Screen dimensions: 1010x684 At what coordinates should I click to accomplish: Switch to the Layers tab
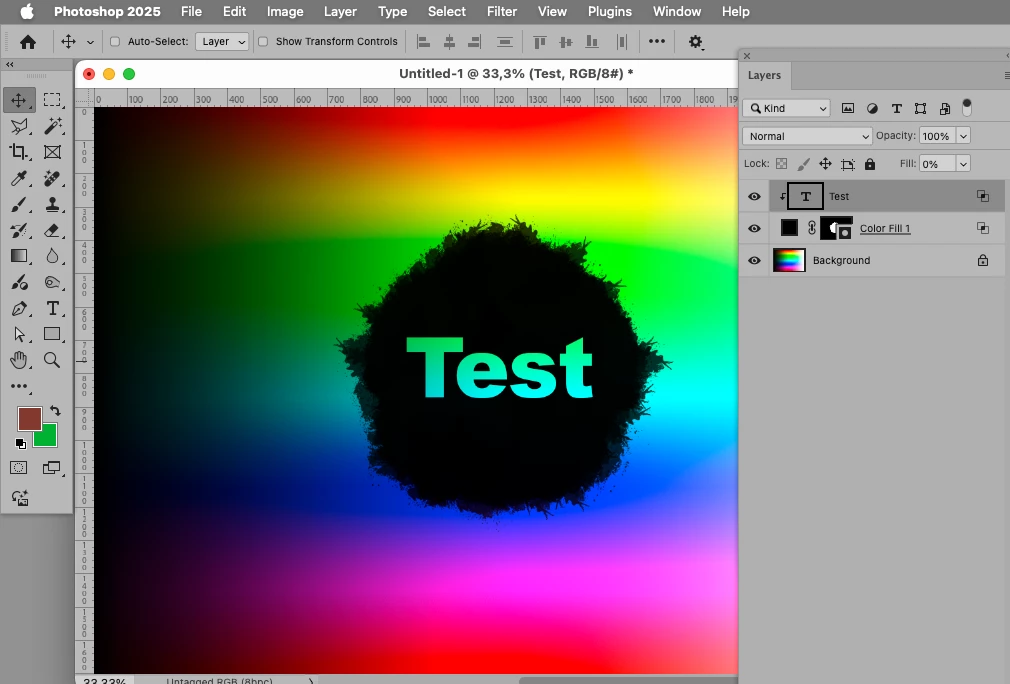[x=764, y=75]
